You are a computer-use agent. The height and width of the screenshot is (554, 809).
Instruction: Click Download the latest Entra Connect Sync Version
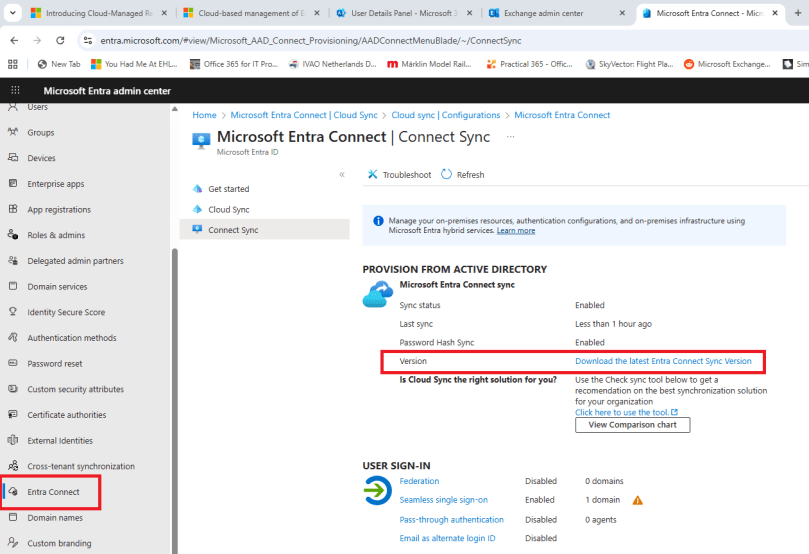[x=663, y=361]
